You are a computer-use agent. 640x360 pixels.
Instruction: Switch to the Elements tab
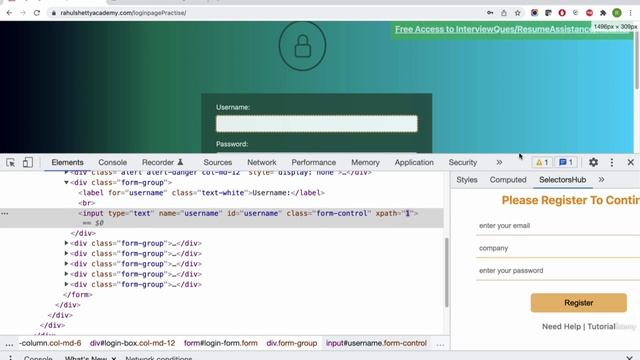[x=67, y=162]
